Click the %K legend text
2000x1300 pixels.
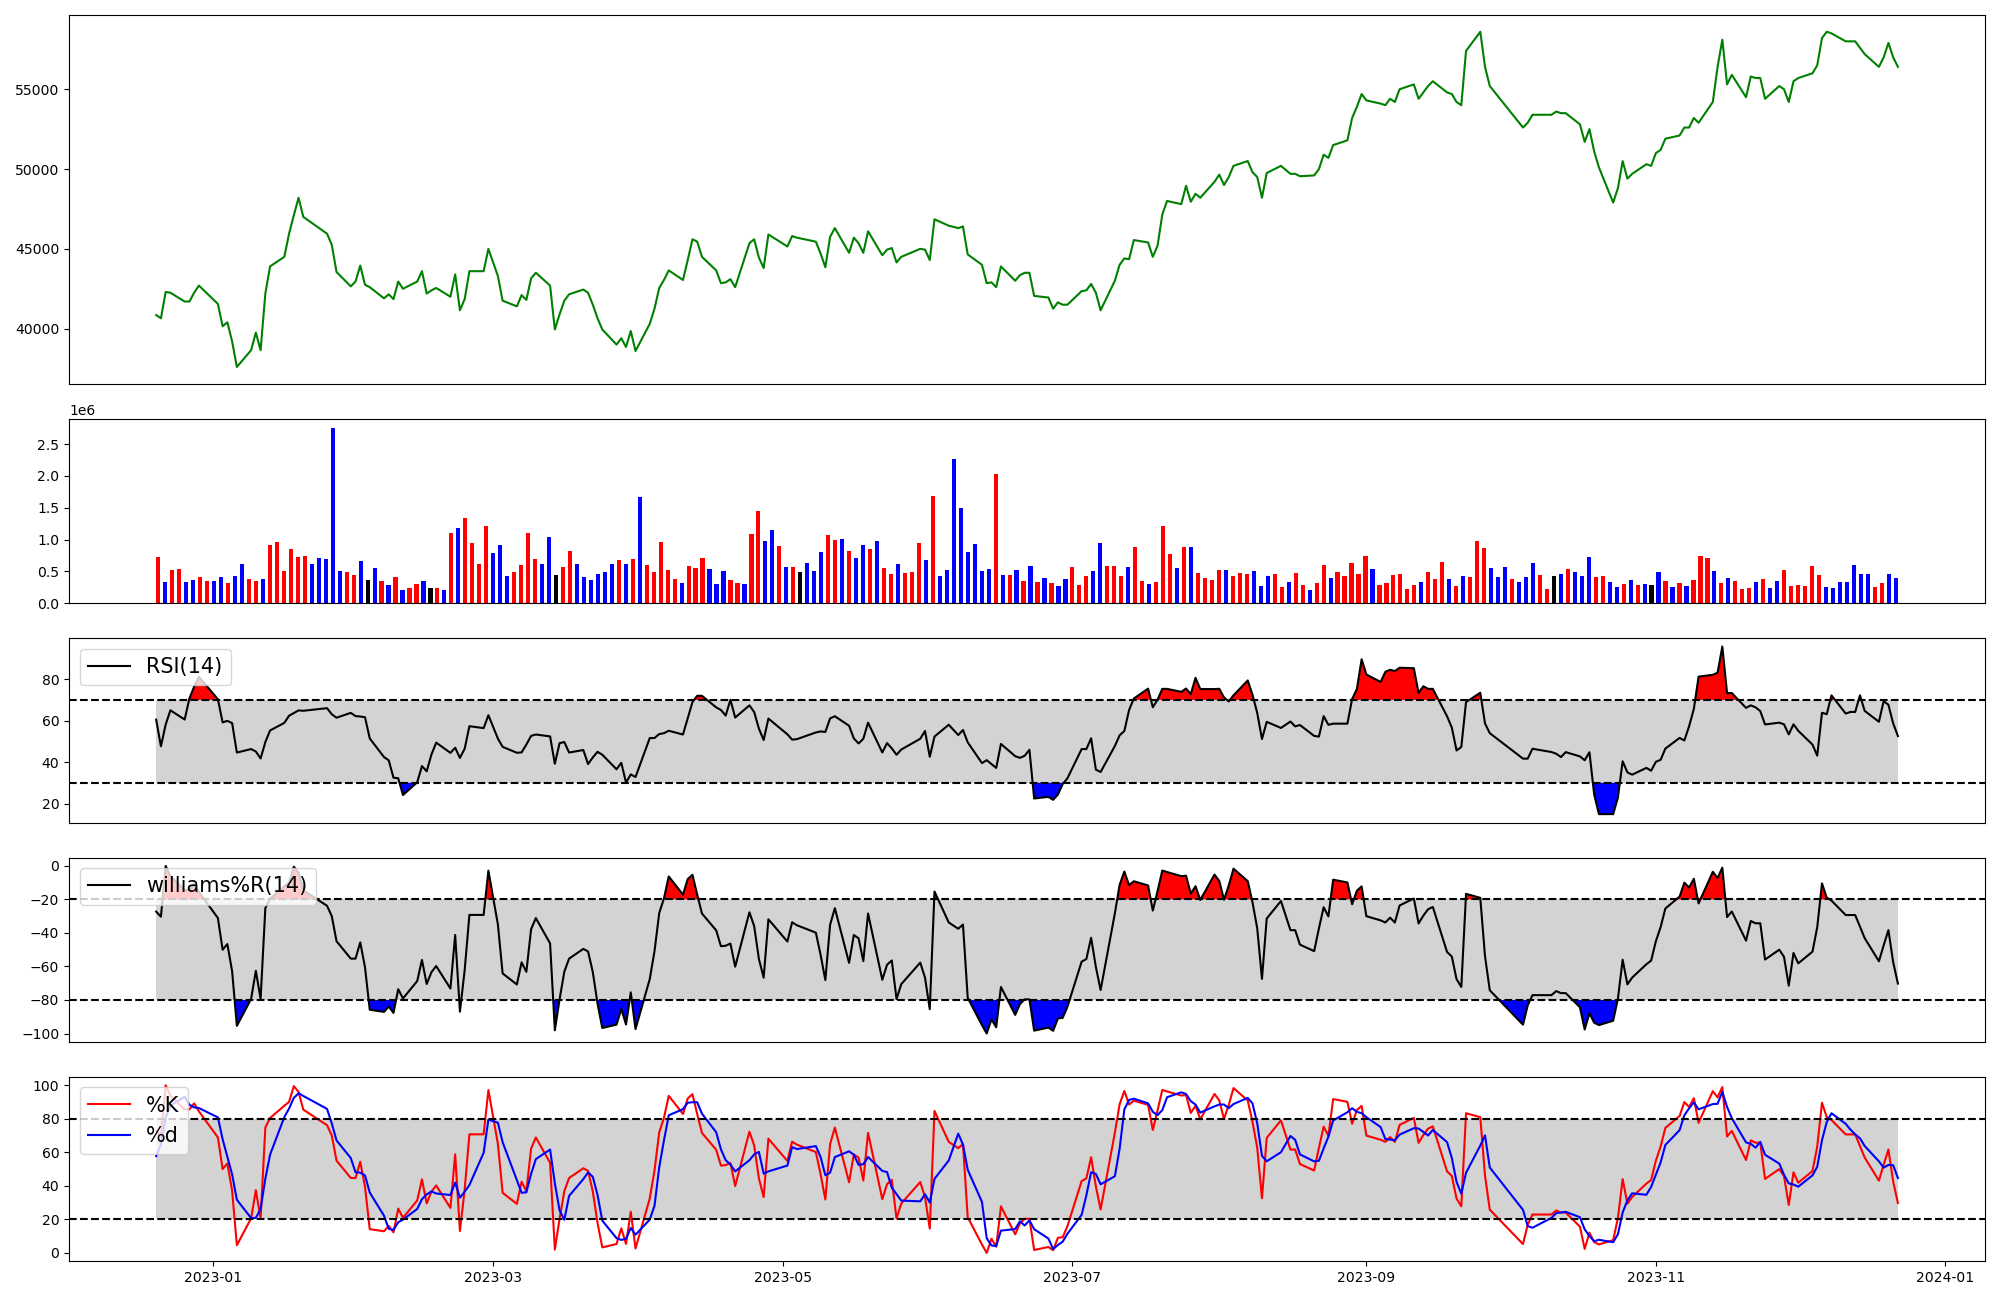[162, 1104]
